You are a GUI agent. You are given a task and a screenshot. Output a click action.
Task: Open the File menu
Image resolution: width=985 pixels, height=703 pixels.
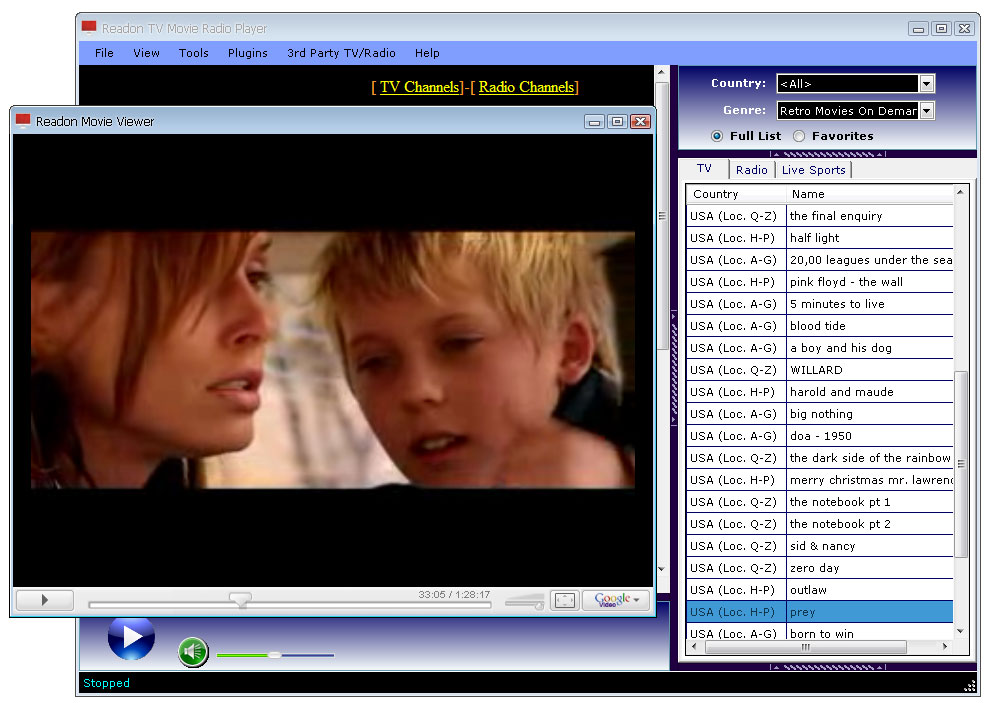coord(104,53)
